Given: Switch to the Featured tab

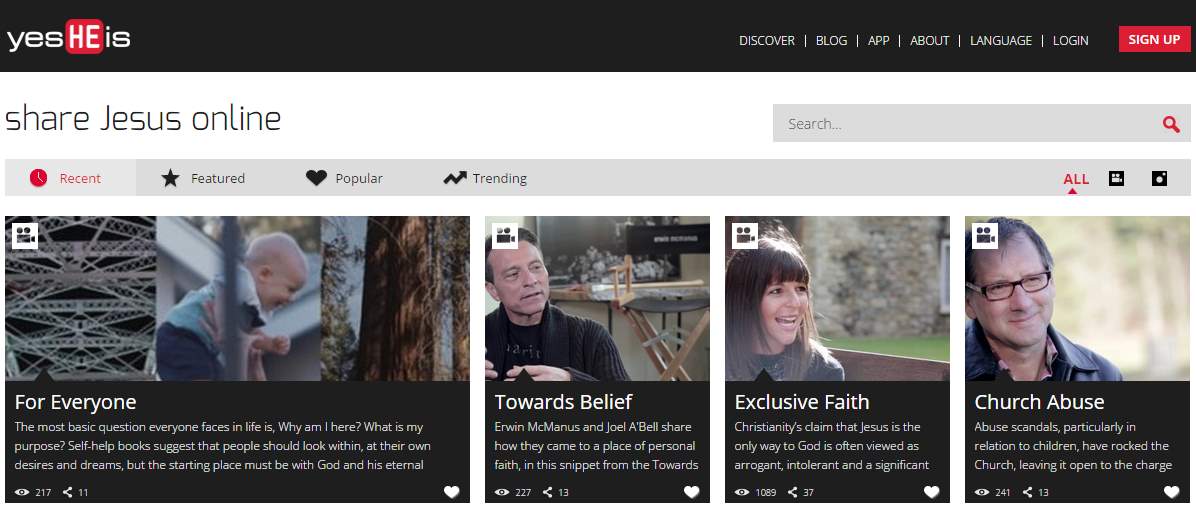Looking at the screenshot, I should click(203, 178).
